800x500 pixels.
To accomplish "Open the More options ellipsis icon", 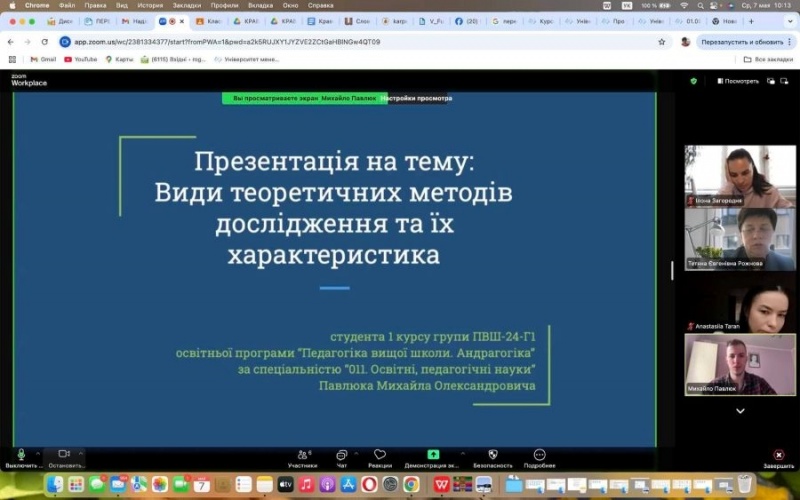I will click(539, 455).
